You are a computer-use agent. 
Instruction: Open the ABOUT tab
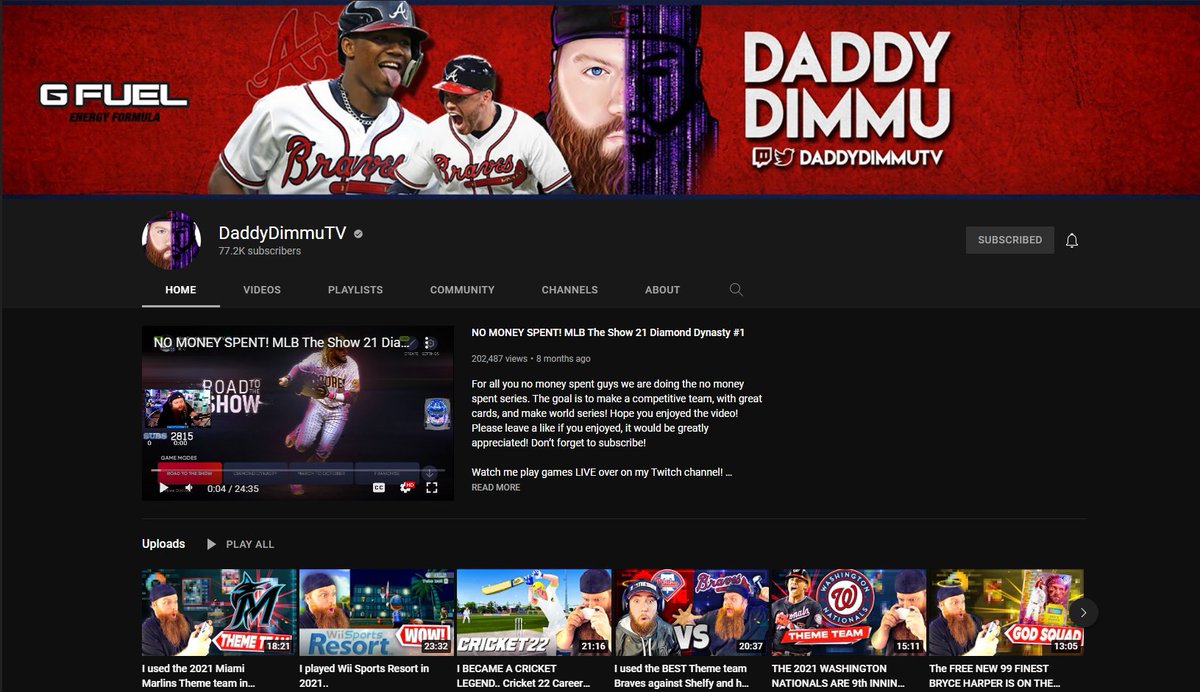pyautogui.click(x=662, y=290)
